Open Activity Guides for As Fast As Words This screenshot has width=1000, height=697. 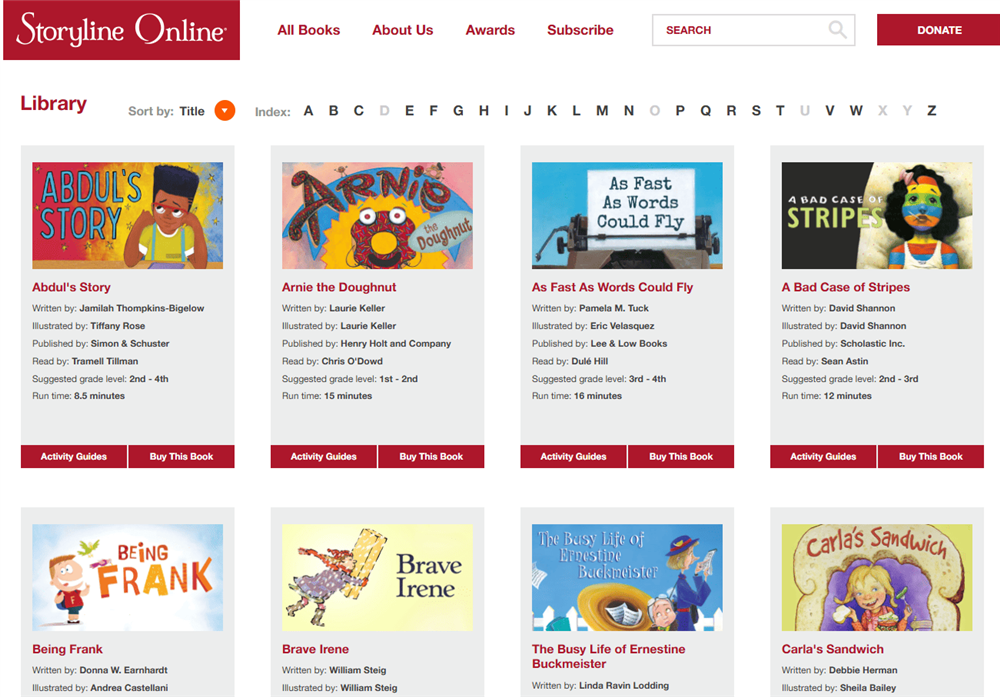573,457
